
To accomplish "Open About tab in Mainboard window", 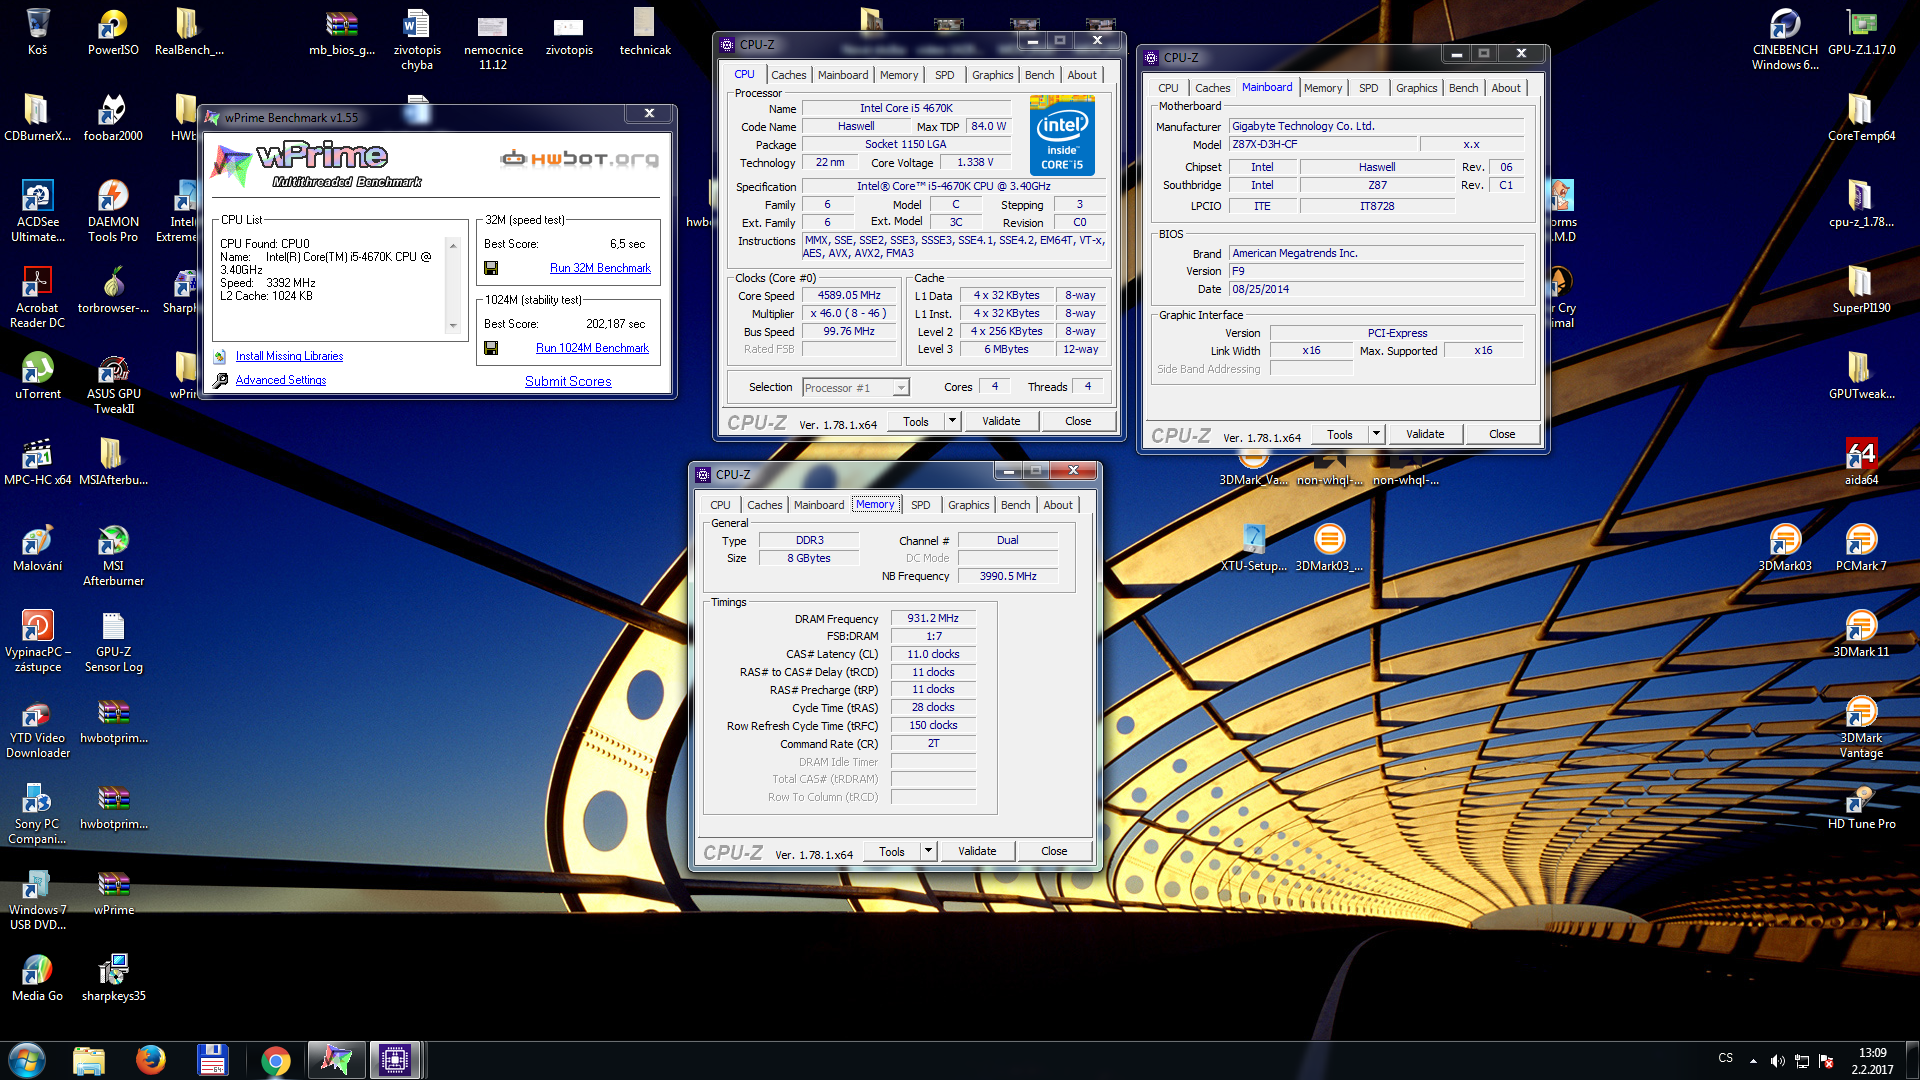I will (x=1506, y=88).
